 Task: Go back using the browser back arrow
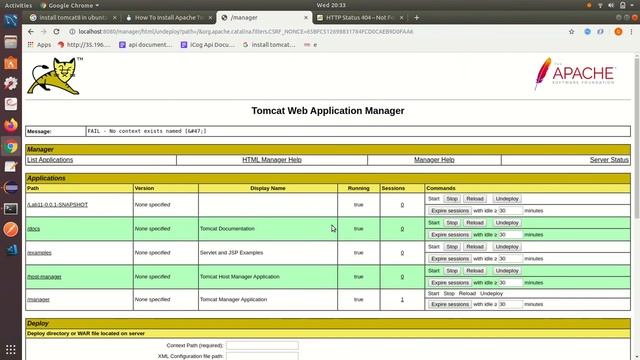31,31
